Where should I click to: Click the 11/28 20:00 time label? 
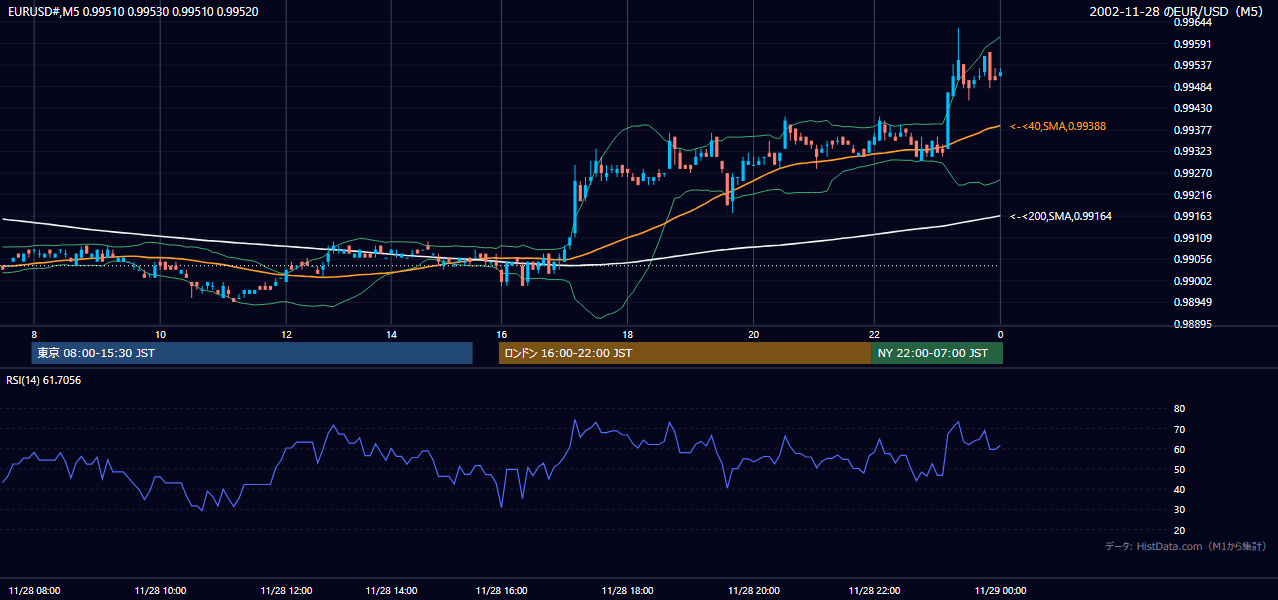point(754,591)
